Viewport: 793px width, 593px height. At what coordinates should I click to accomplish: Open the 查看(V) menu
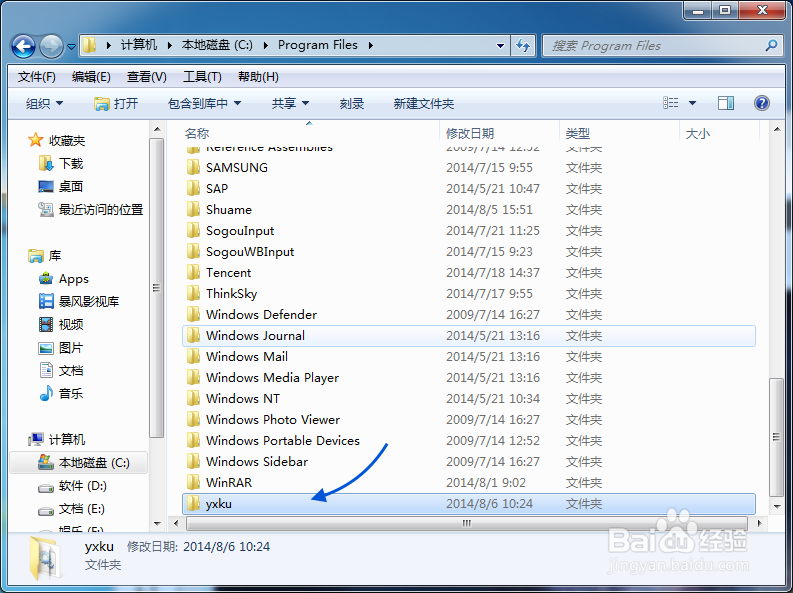point(146,77)
